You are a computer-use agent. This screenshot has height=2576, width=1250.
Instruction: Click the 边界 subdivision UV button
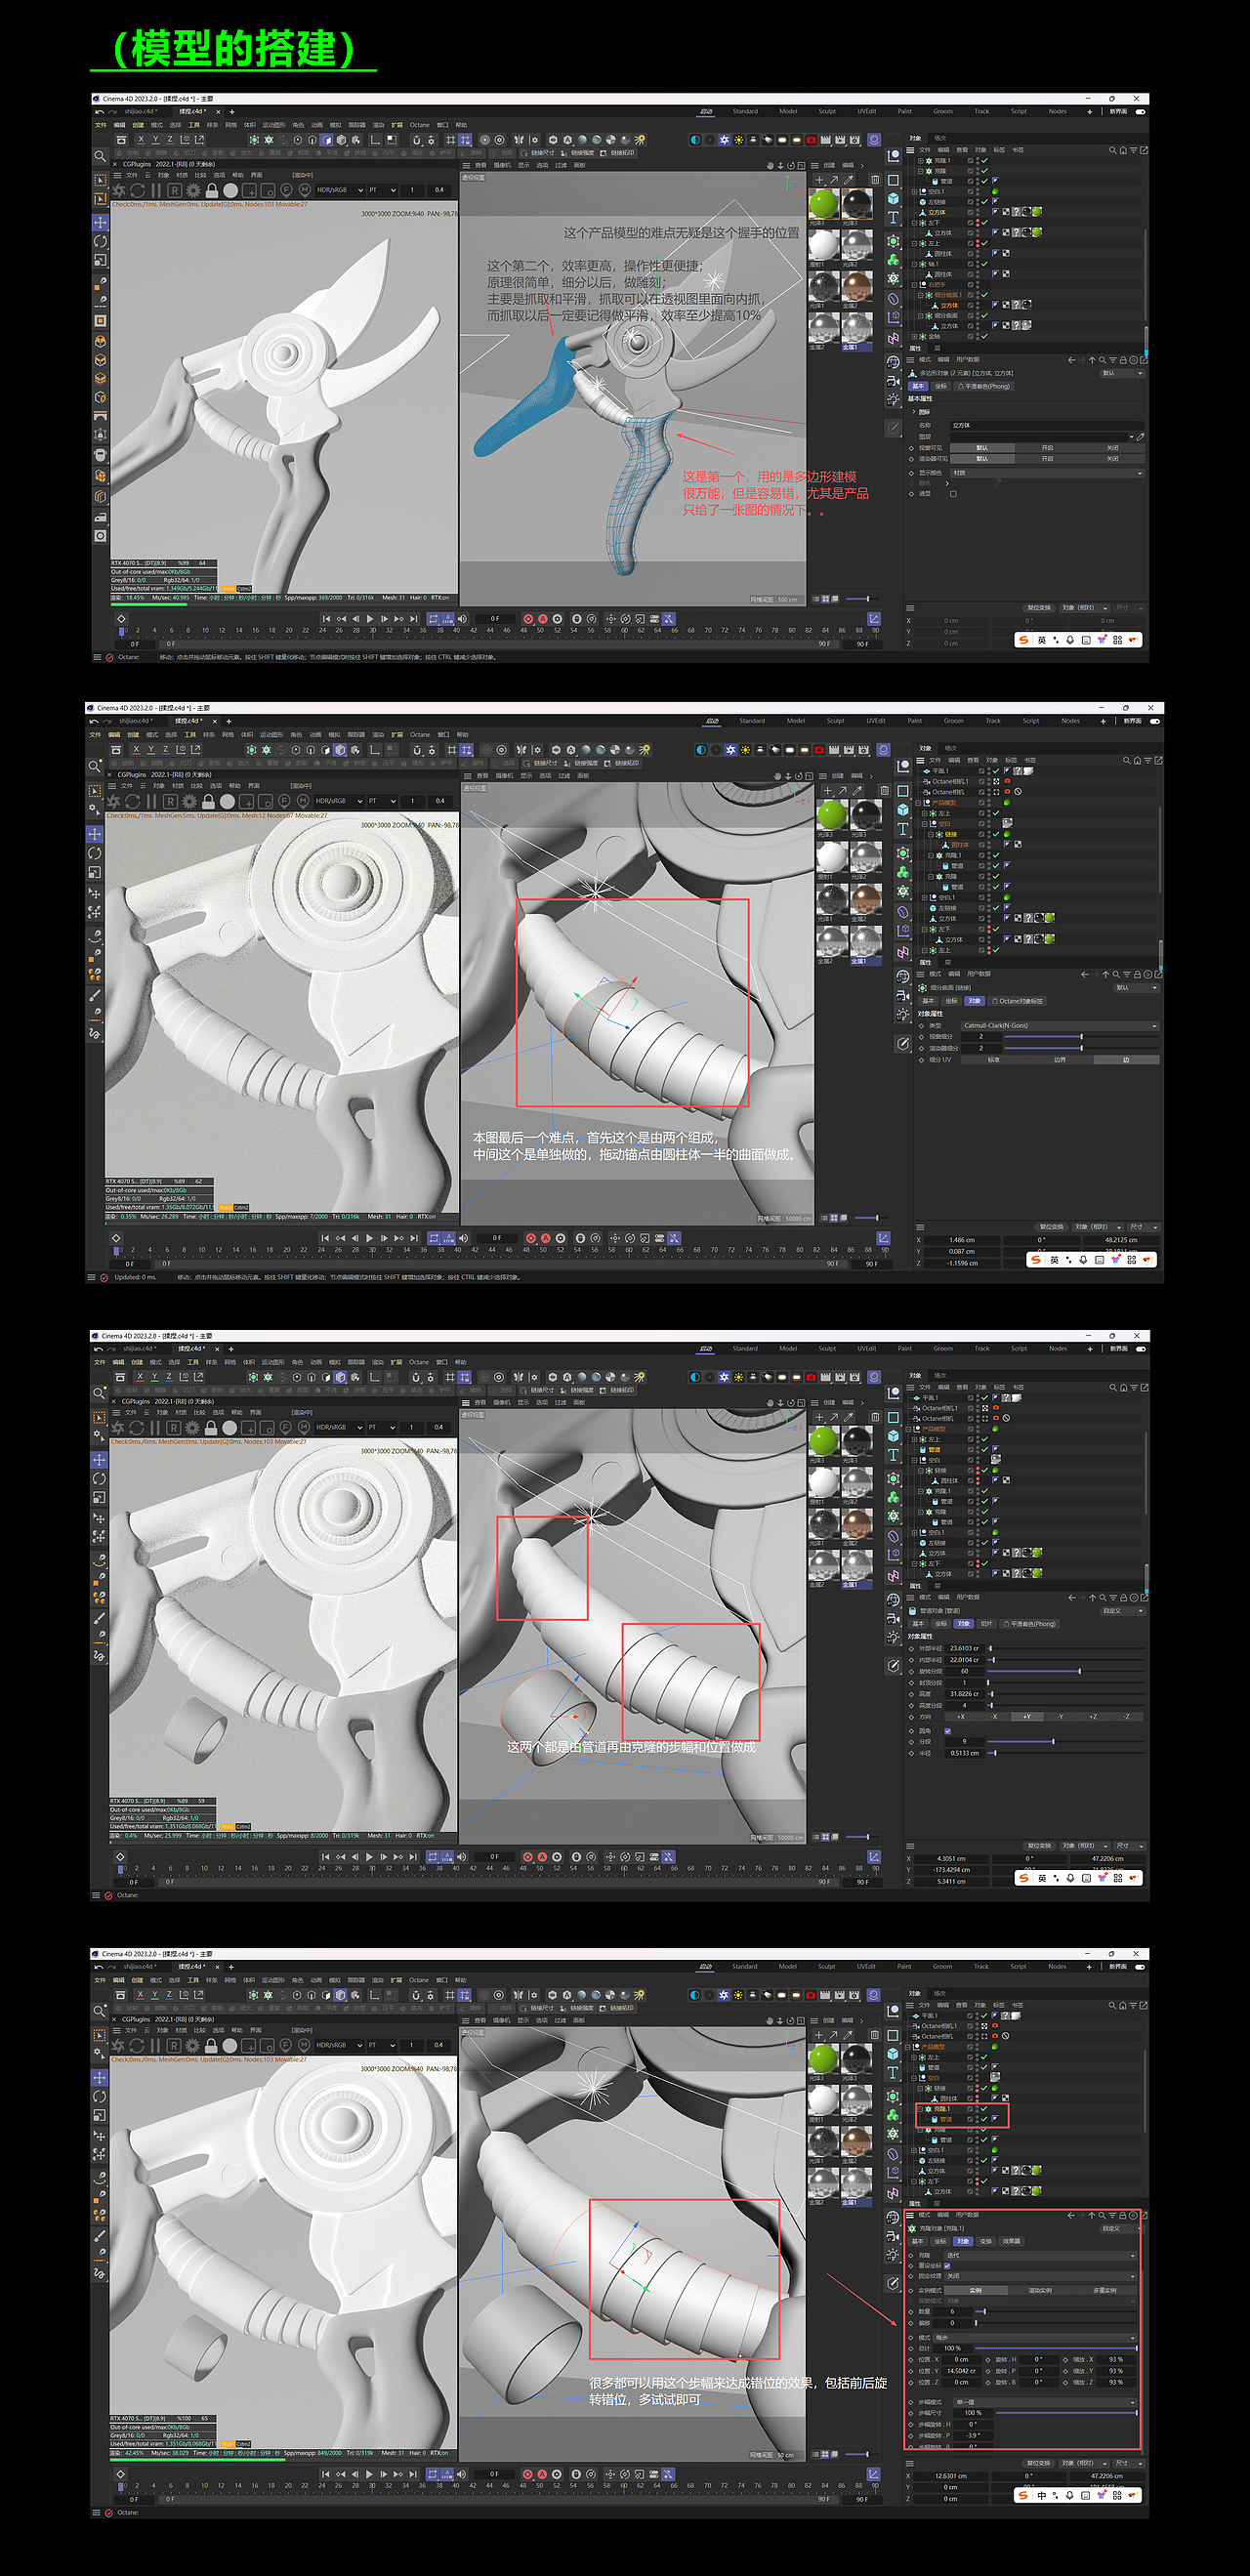click(x=1060, y=1060)
